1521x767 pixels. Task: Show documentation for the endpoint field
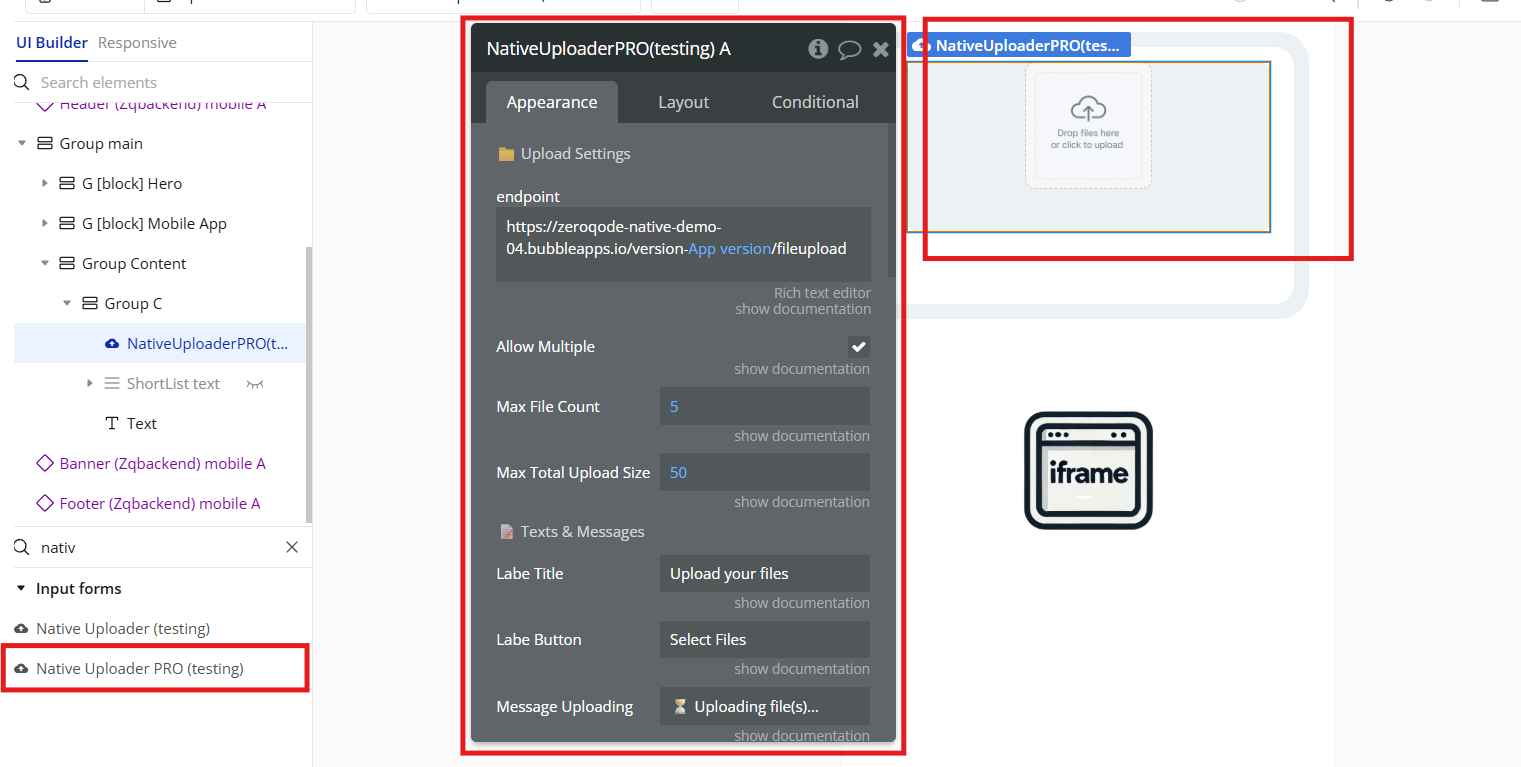803,309
